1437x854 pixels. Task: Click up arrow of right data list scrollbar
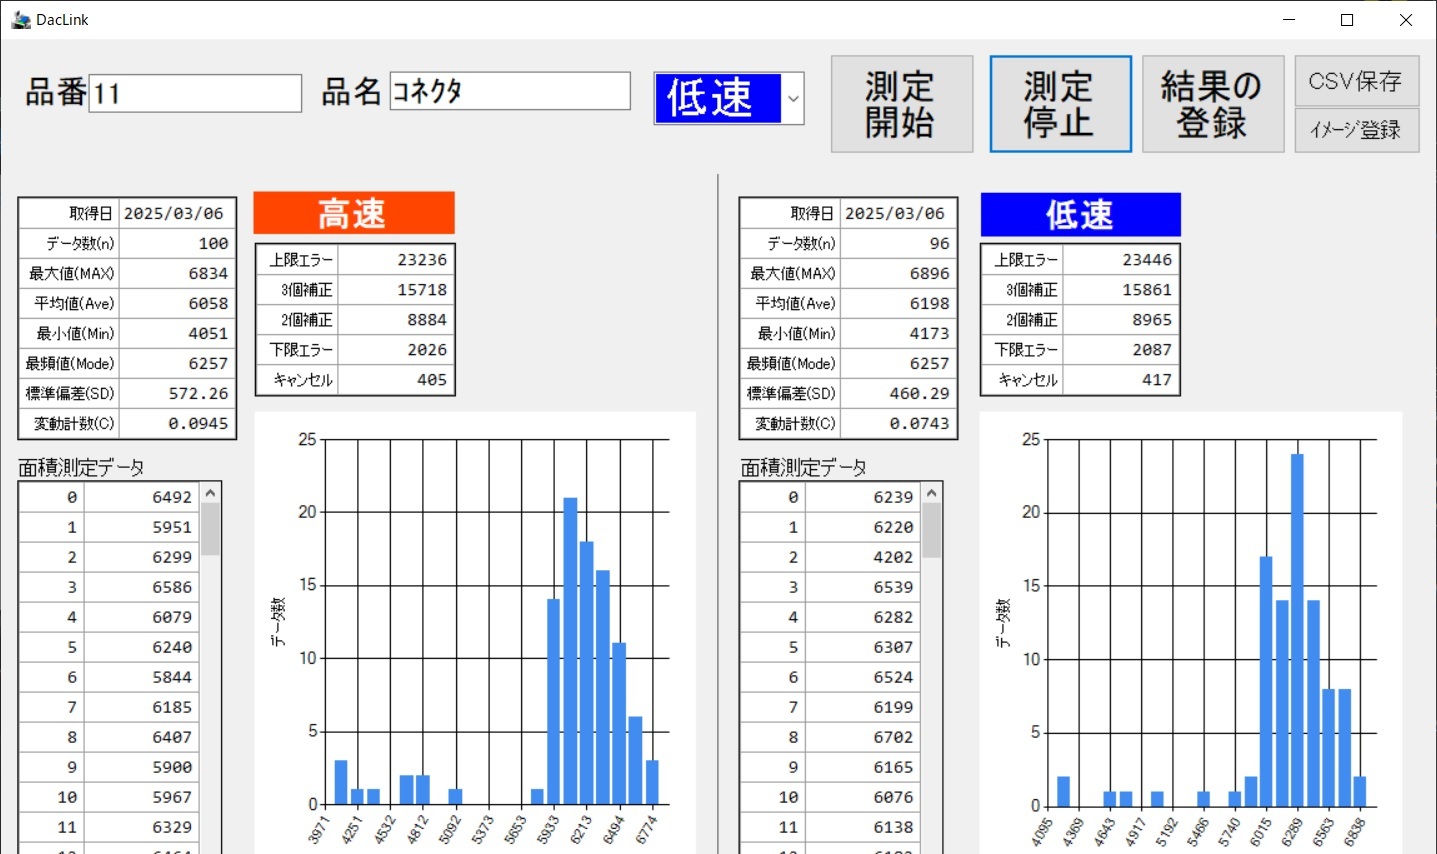coord(931,493)
